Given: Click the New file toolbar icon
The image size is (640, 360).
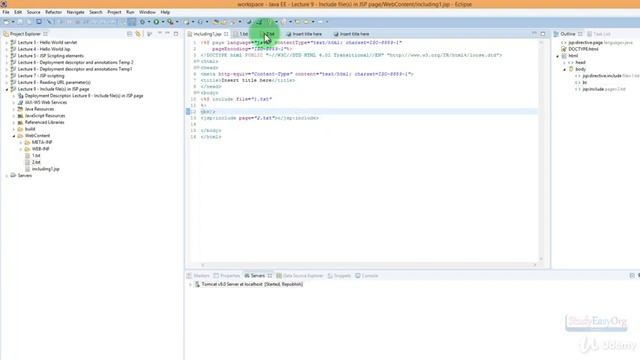Looking at the screenshot, I should (x=7, y=22).
